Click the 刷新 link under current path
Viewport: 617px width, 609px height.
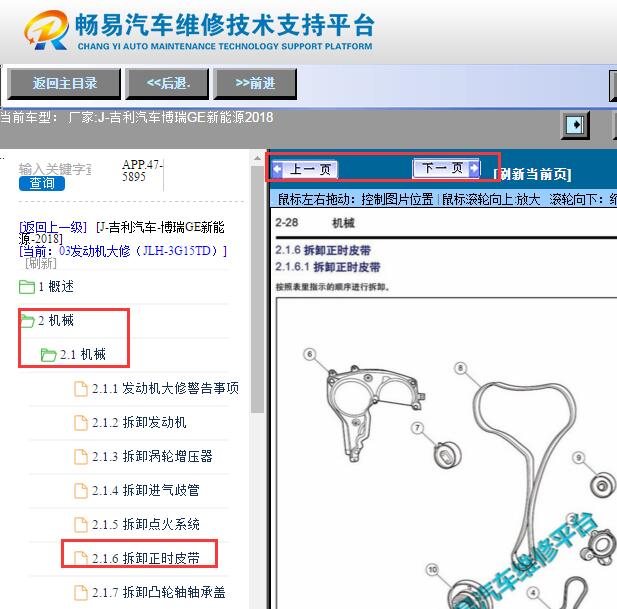[x=41, y=264]
